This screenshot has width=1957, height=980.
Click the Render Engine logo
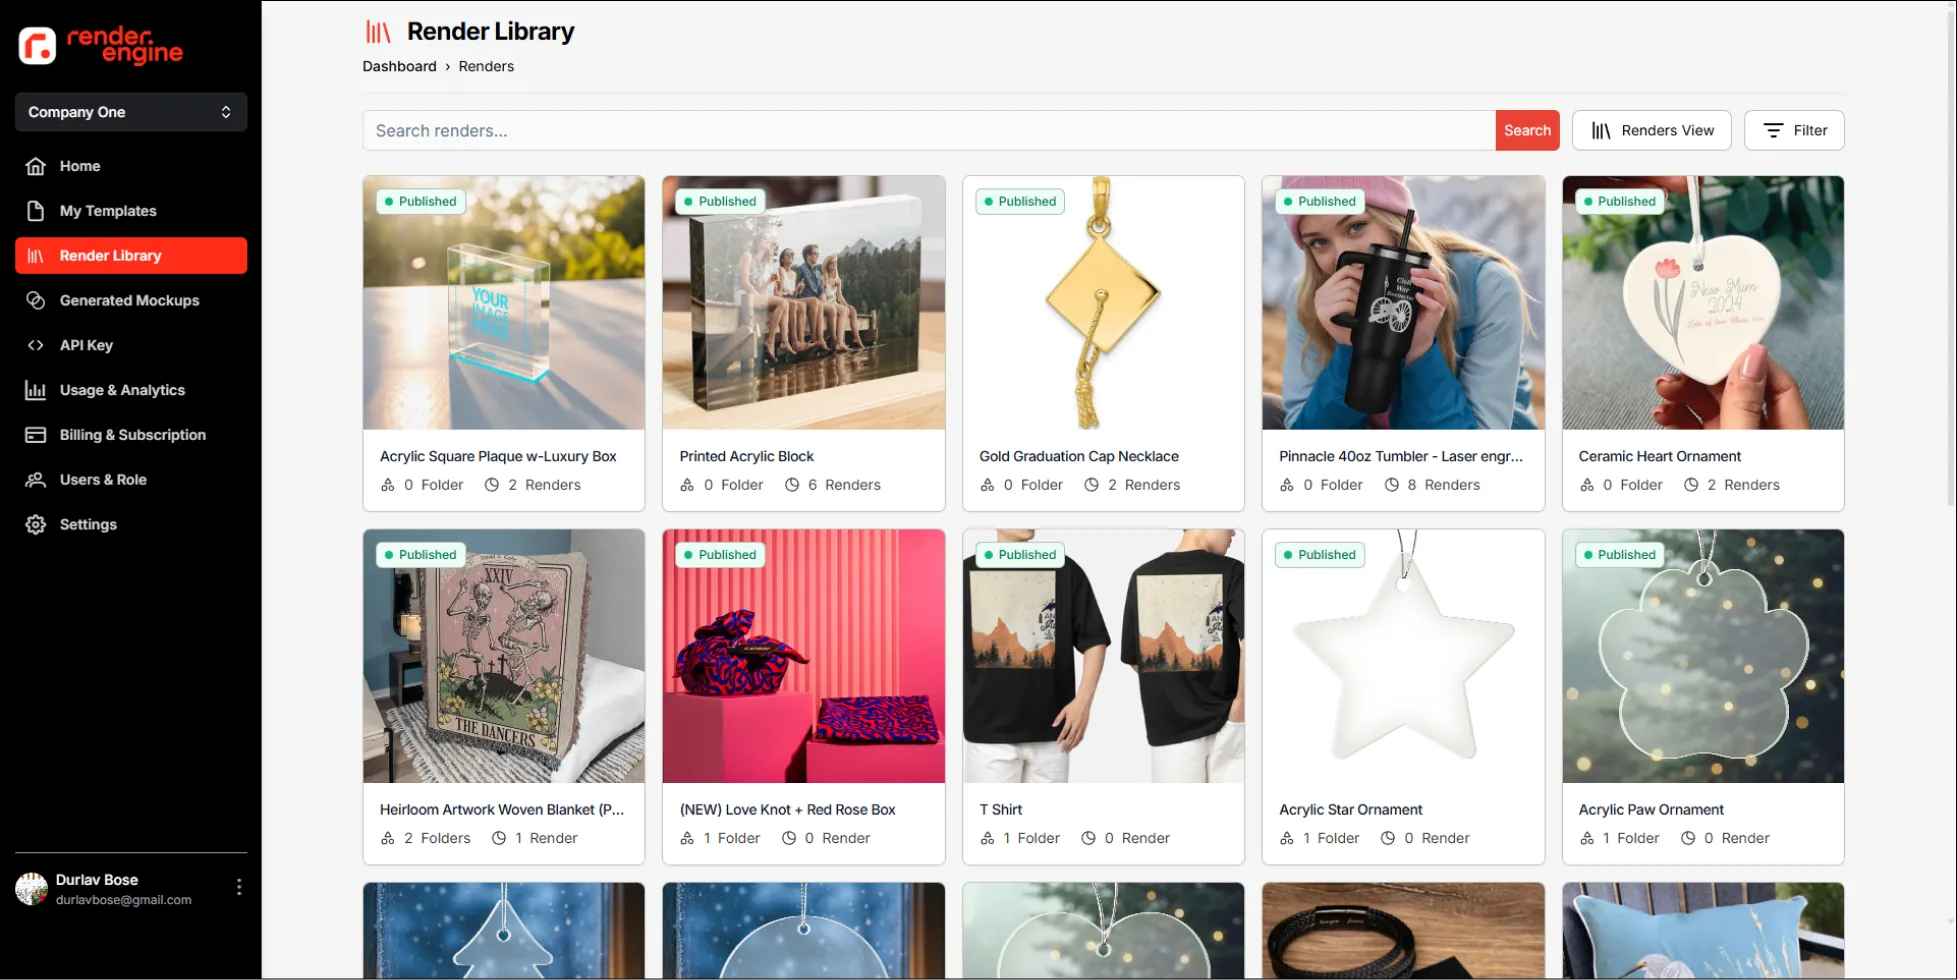click(101, 46)
